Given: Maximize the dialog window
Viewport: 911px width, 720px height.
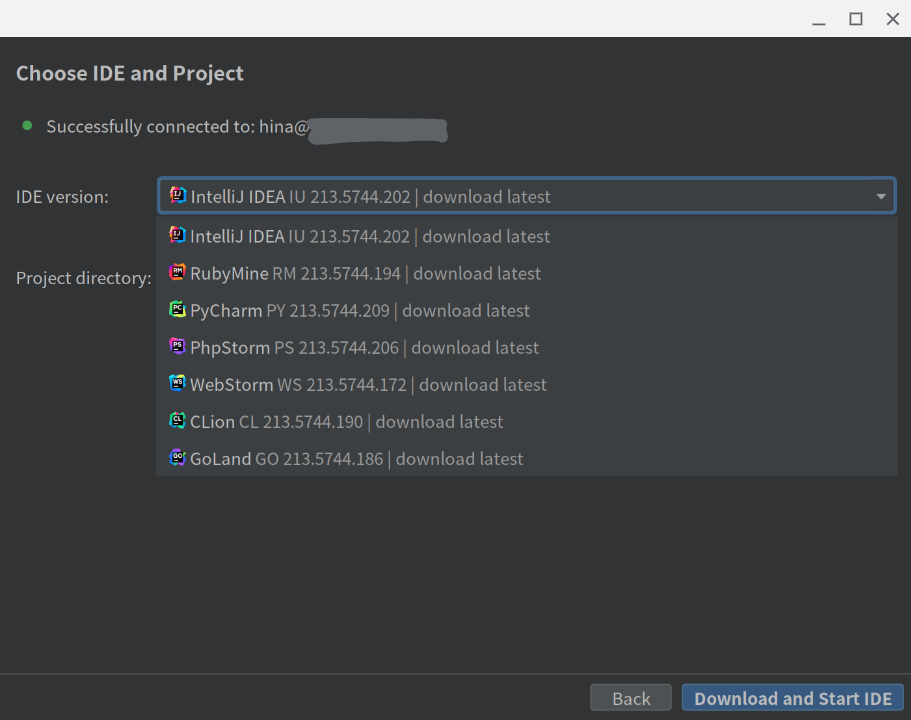Looking at the screenshot, I should pos(855,19).
